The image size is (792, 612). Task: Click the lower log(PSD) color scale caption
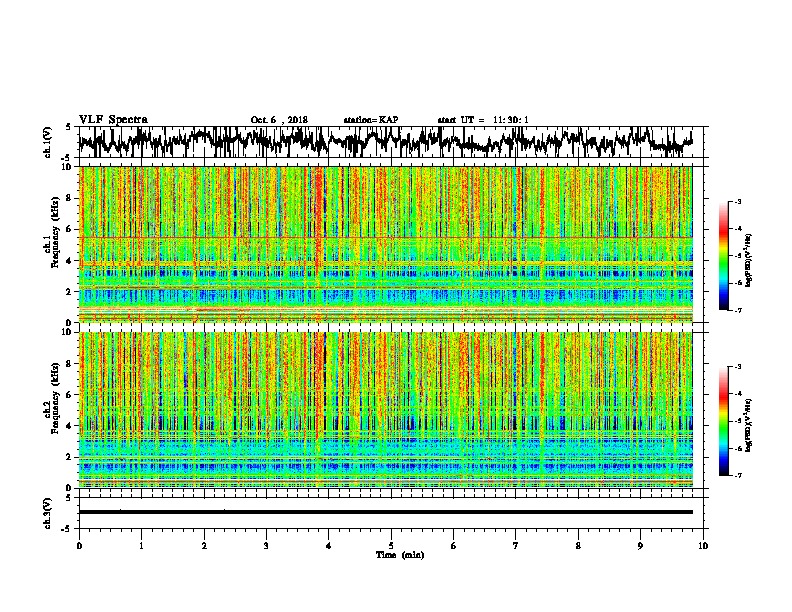[749, 425]
